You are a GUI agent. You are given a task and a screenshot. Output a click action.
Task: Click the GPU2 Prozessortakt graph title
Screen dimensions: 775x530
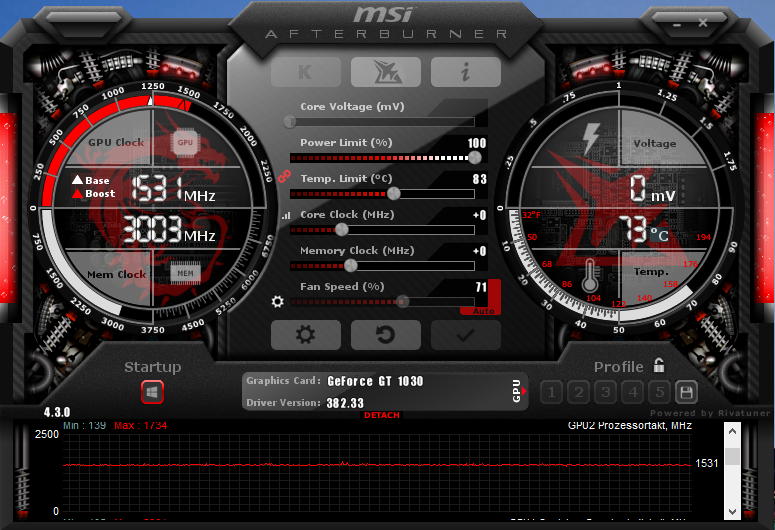[x=630, y=426]
